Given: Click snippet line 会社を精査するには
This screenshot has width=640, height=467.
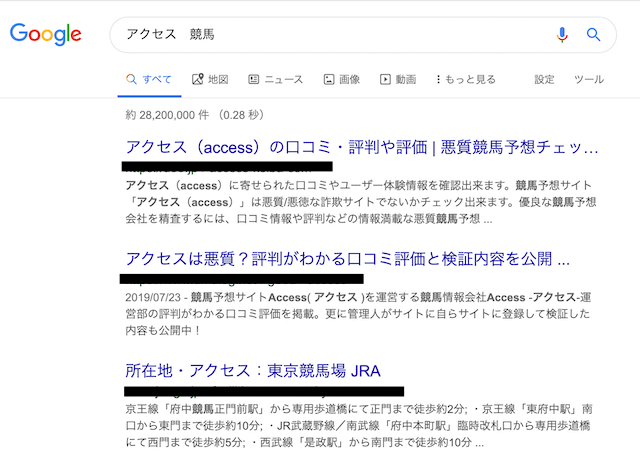Looking at the screenshot, I should [309, 219].
